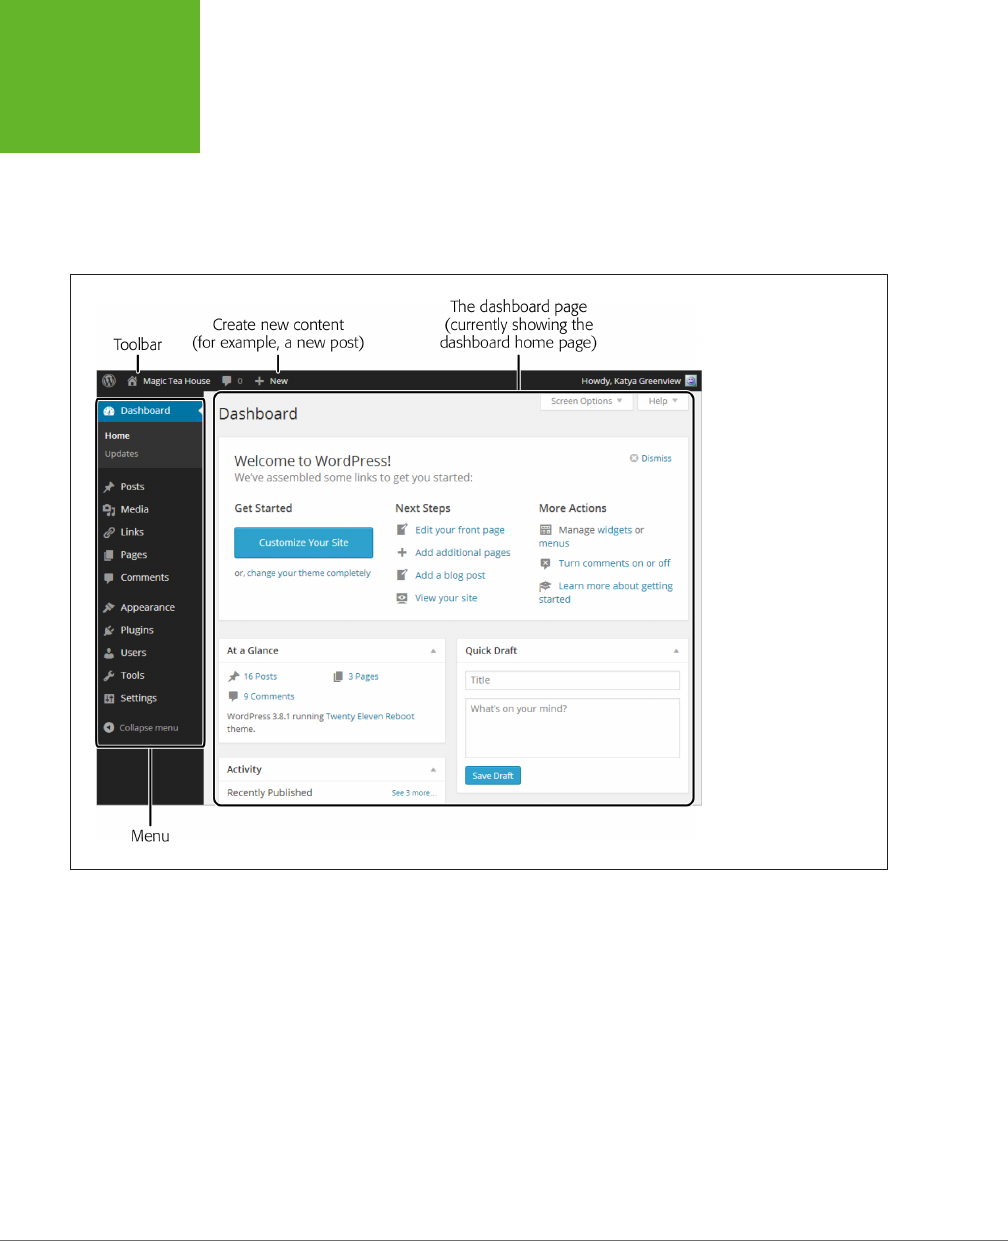Click the home icon beside Magic Tea House
Screen dimensions: 1008x1241
coord(132,381)
